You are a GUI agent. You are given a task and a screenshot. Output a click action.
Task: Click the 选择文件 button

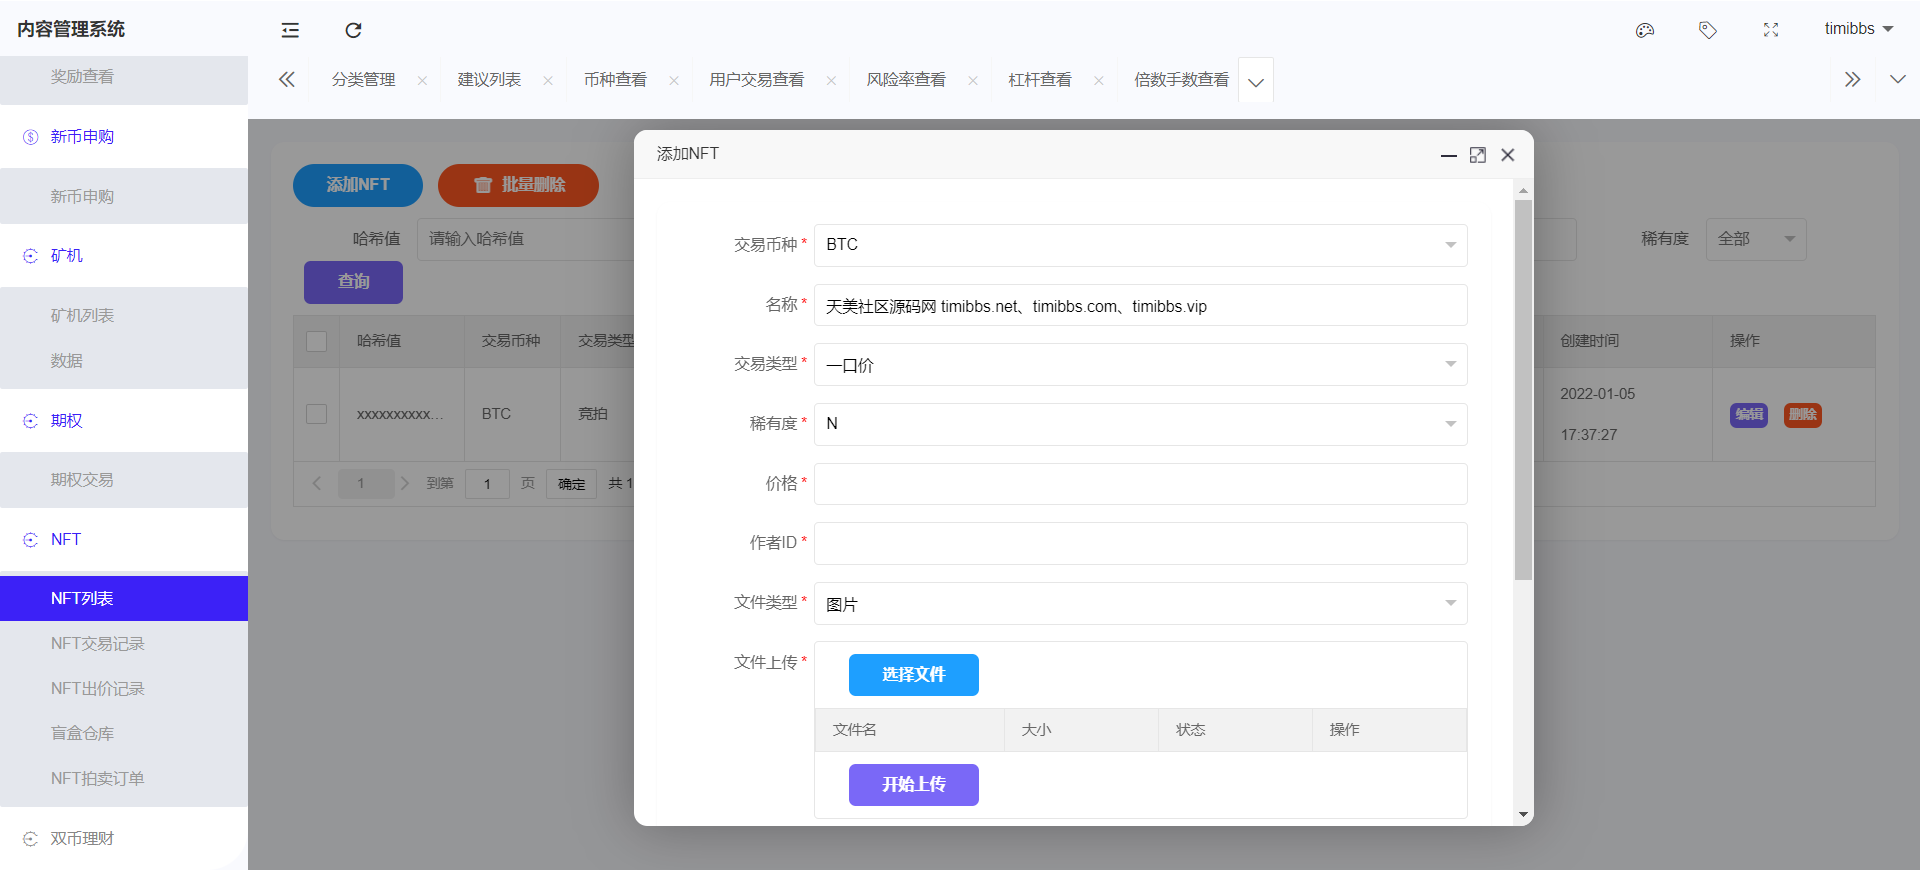click(913, 675)
